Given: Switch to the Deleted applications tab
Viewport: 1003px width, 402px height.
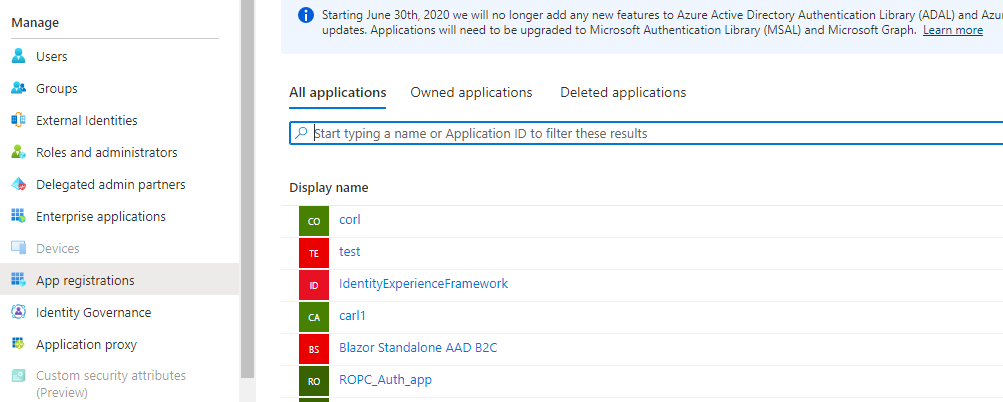Looking at the screenshot, I should click(623, 92).
